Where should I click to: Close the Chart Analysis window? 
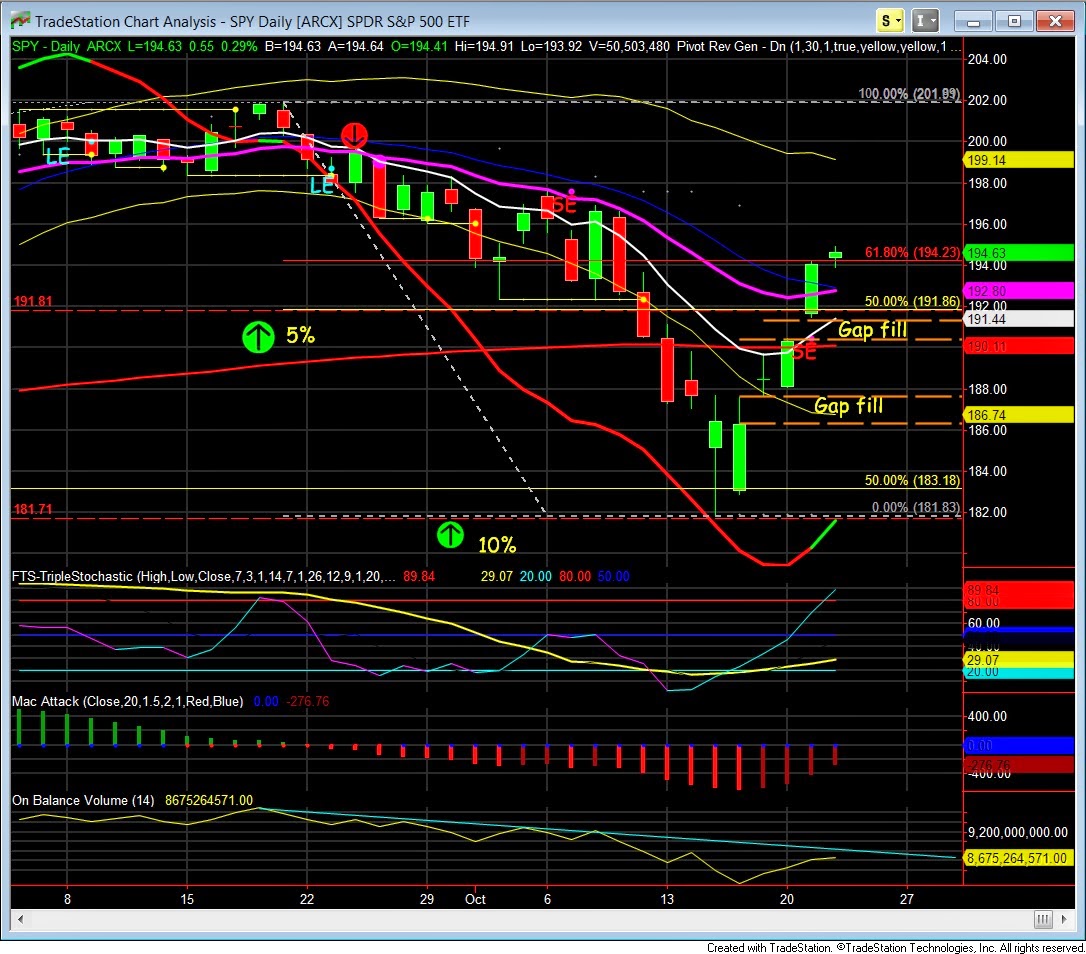[1055, 21]
